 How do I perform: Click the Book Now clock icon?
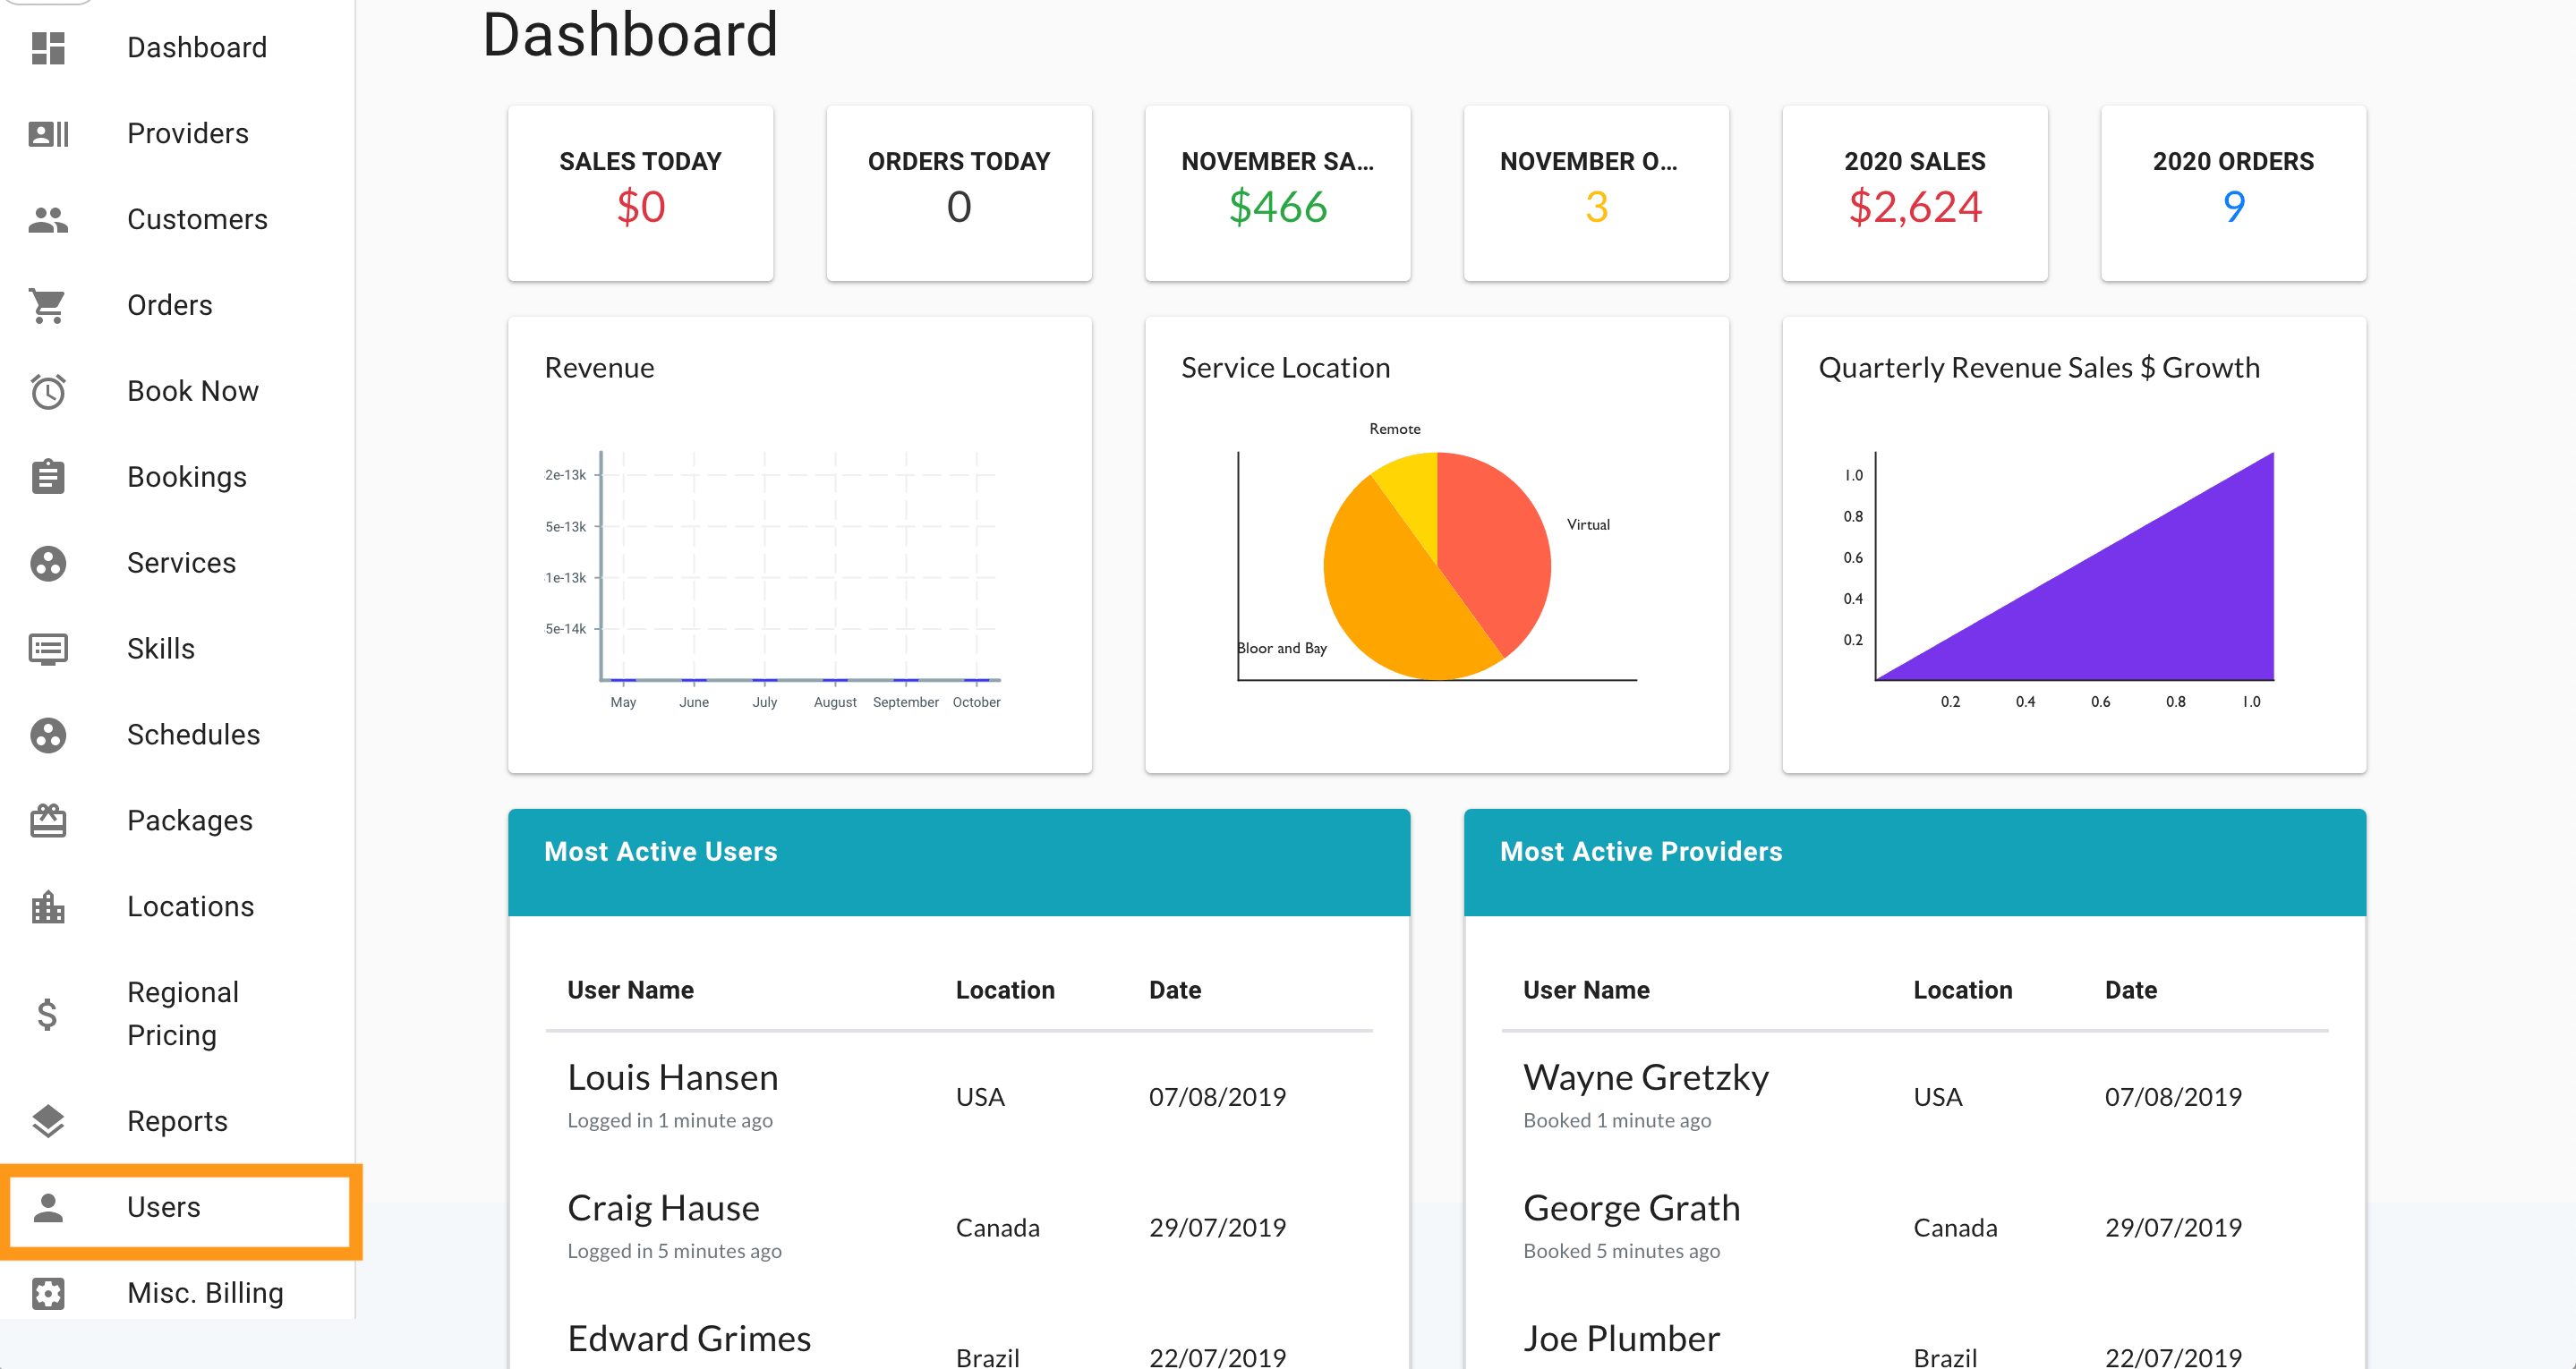click(x=48, y=391)
